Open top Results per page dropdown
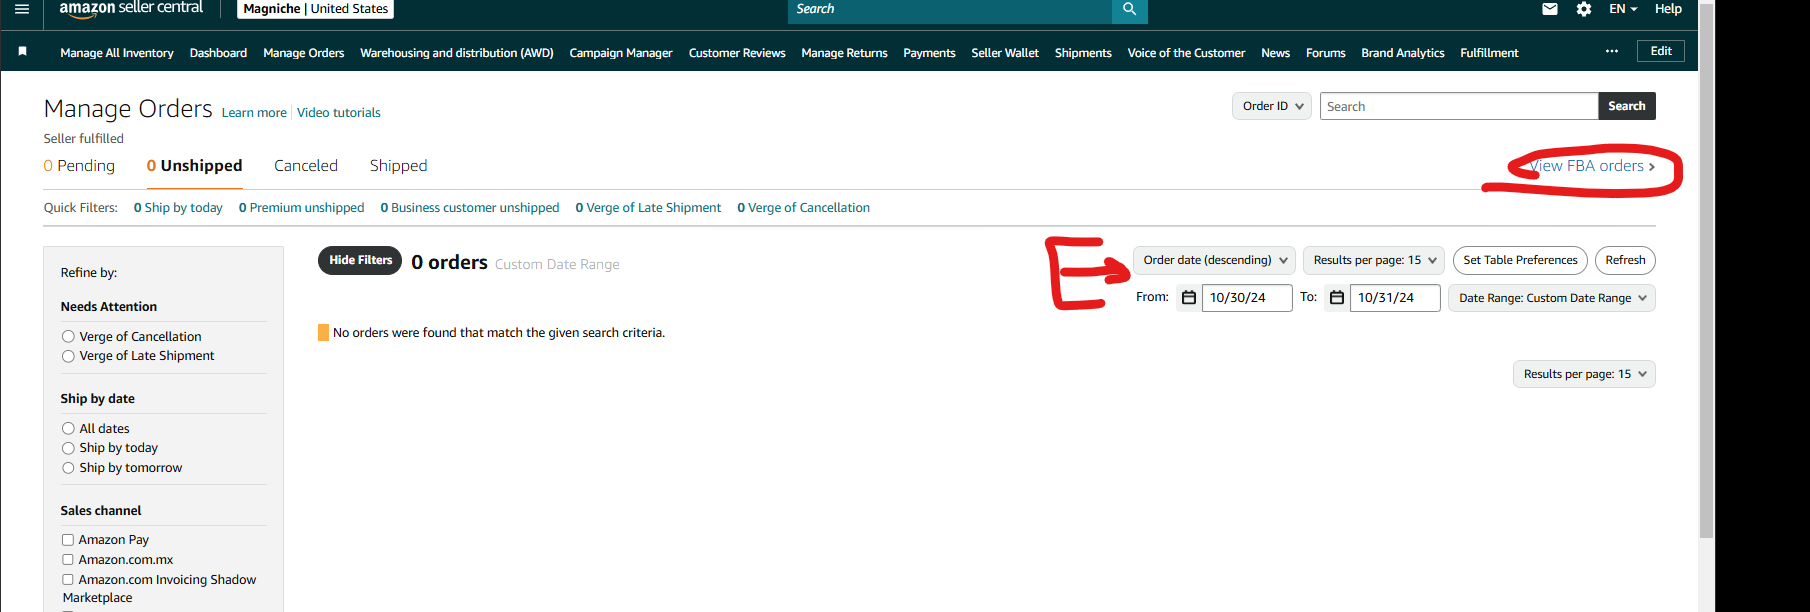 coord(1374,260)
